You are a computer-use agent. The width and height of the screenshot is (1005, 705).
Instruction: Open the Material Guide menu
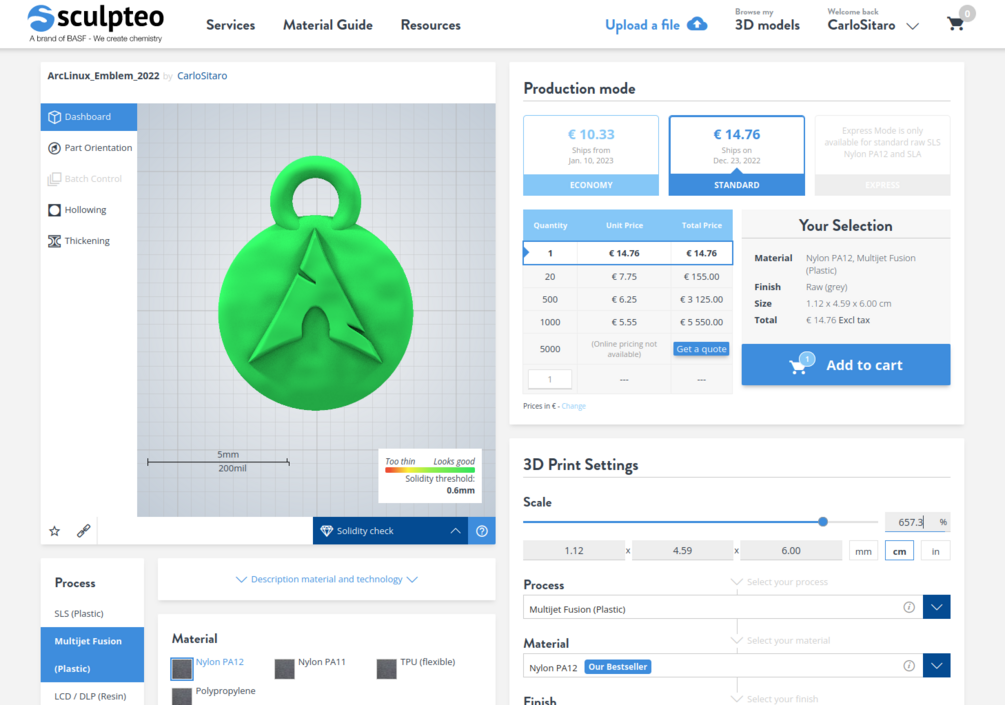coord(328,25)
